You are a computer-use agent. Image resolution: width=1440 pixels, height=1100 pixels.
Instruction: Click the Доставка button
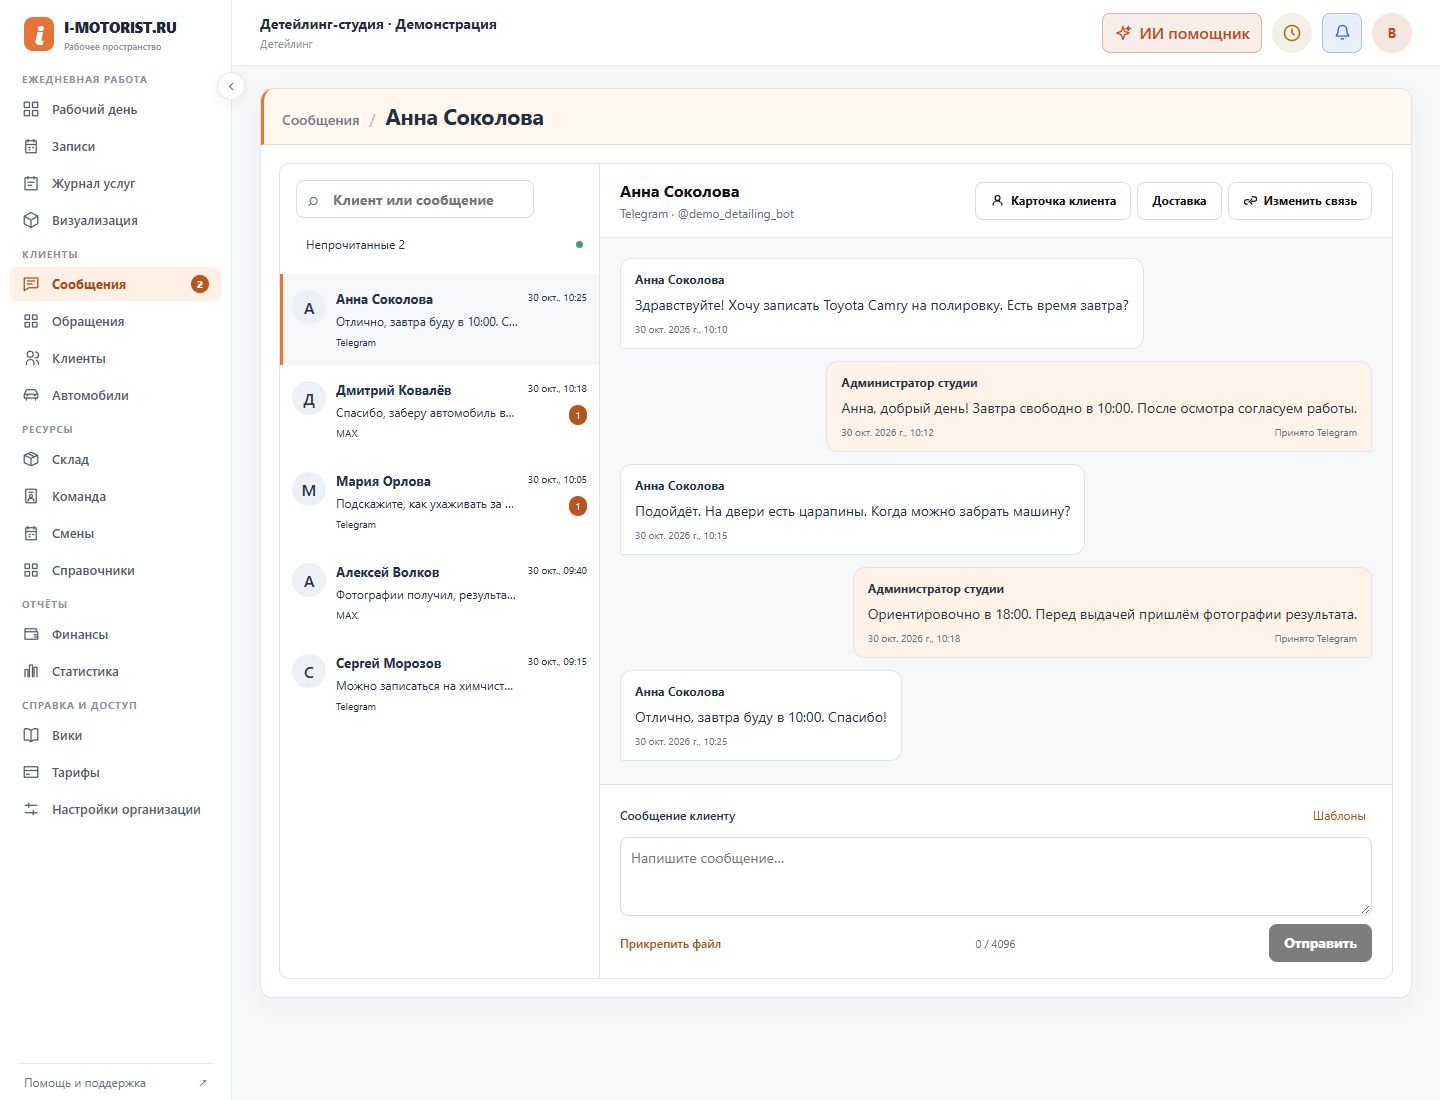point(1179,201)
